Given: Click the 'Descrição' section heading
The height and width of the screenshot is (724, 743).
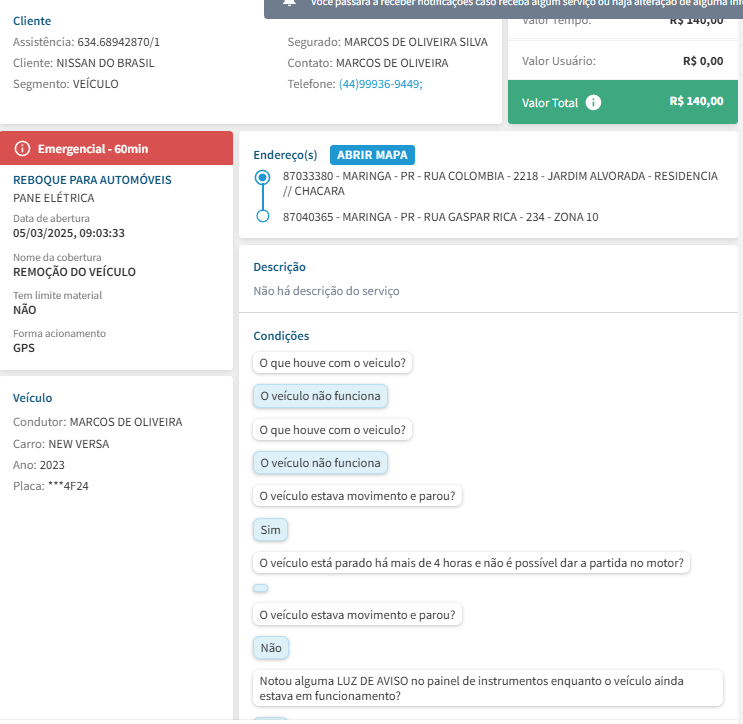Looking at the screenshot, I should tap(279, 267).
